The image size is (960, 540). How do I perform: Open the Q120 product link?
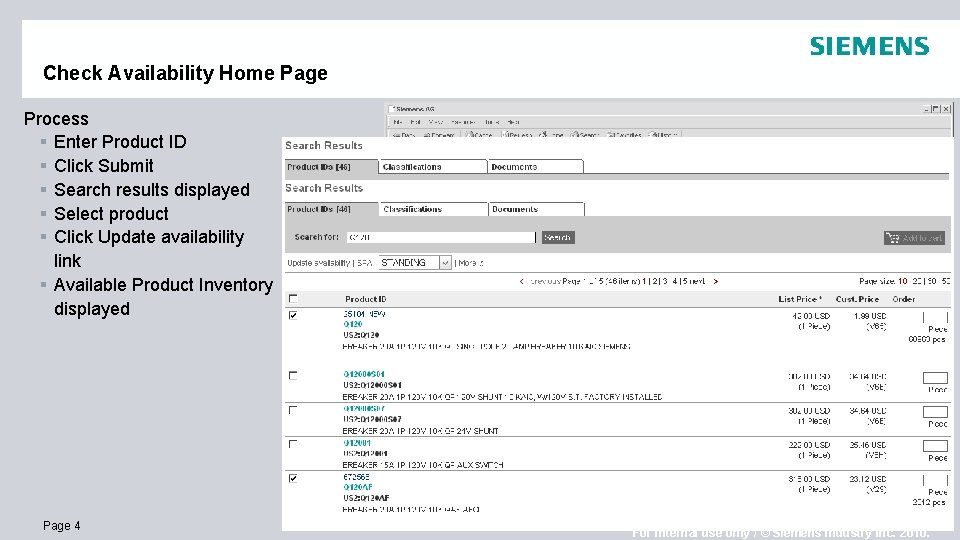click(353, 324)
